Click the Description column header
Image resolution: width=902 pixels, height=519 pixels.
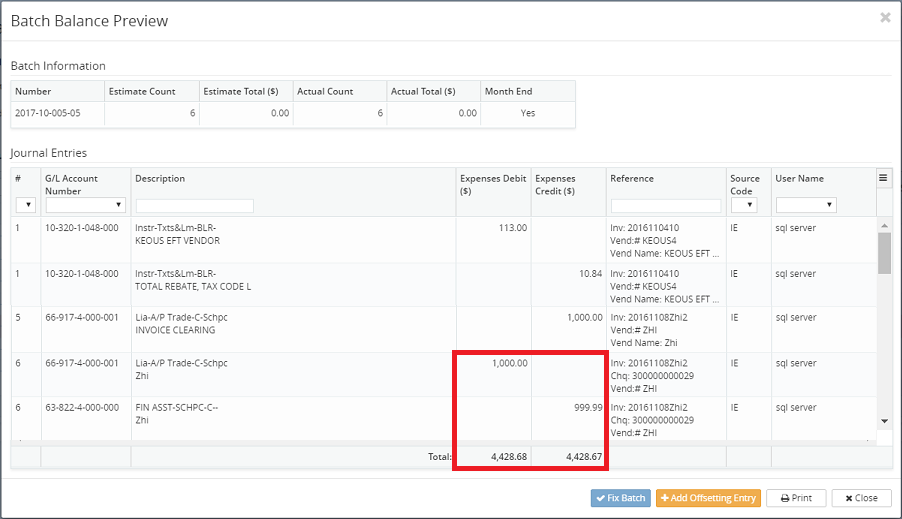pyautogui.click(x=160, y=179)
